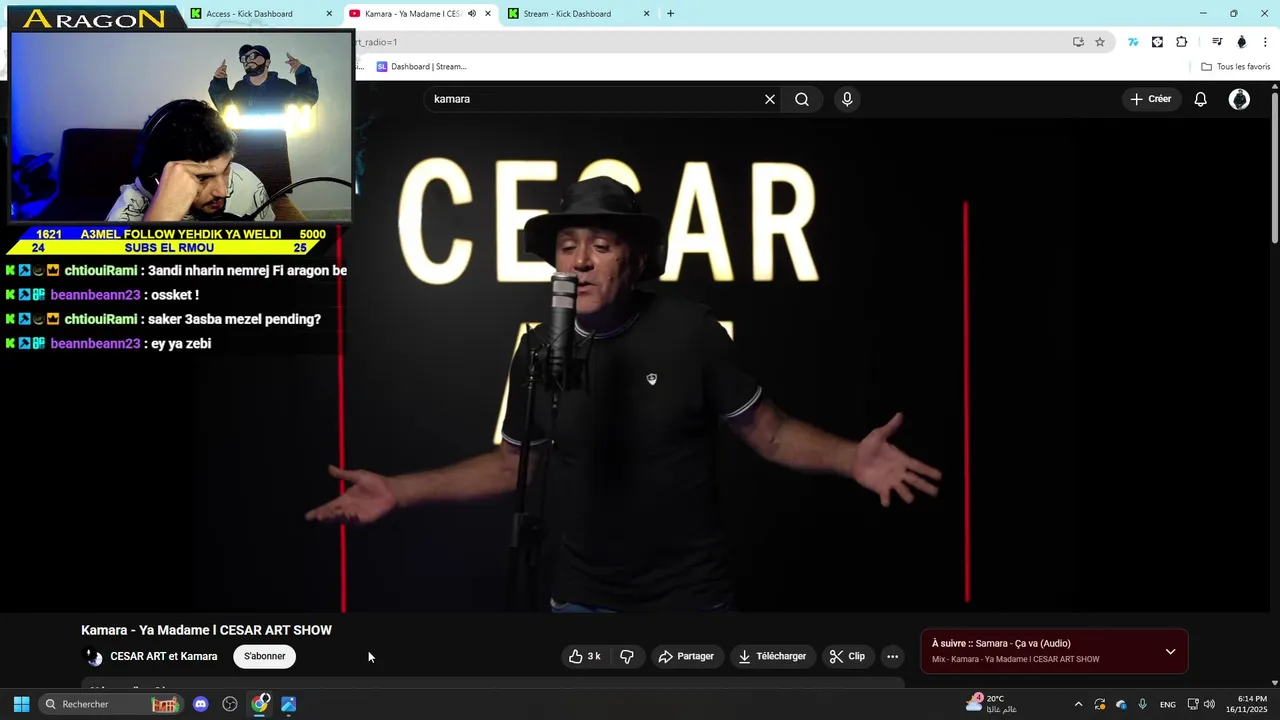Open Chrome from the taskbar
Image resolution: width=1280 pixels, height=720 pixels.
pyautogui.click(x=260, y=704)
